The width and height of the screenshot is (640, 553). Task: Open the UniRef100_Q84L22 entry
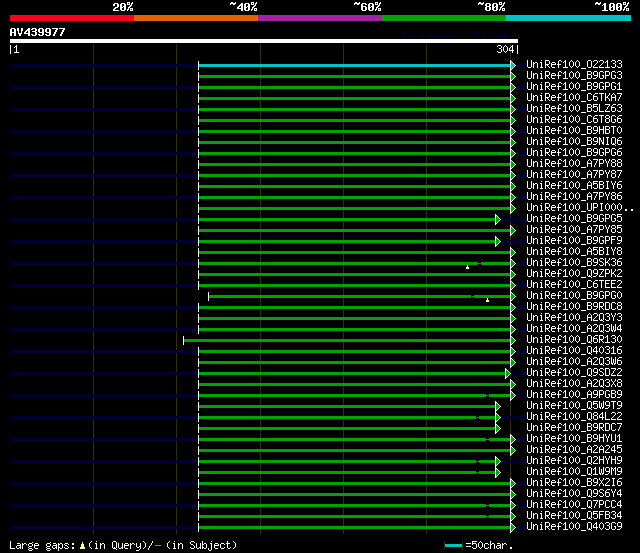tap(574, 417)
